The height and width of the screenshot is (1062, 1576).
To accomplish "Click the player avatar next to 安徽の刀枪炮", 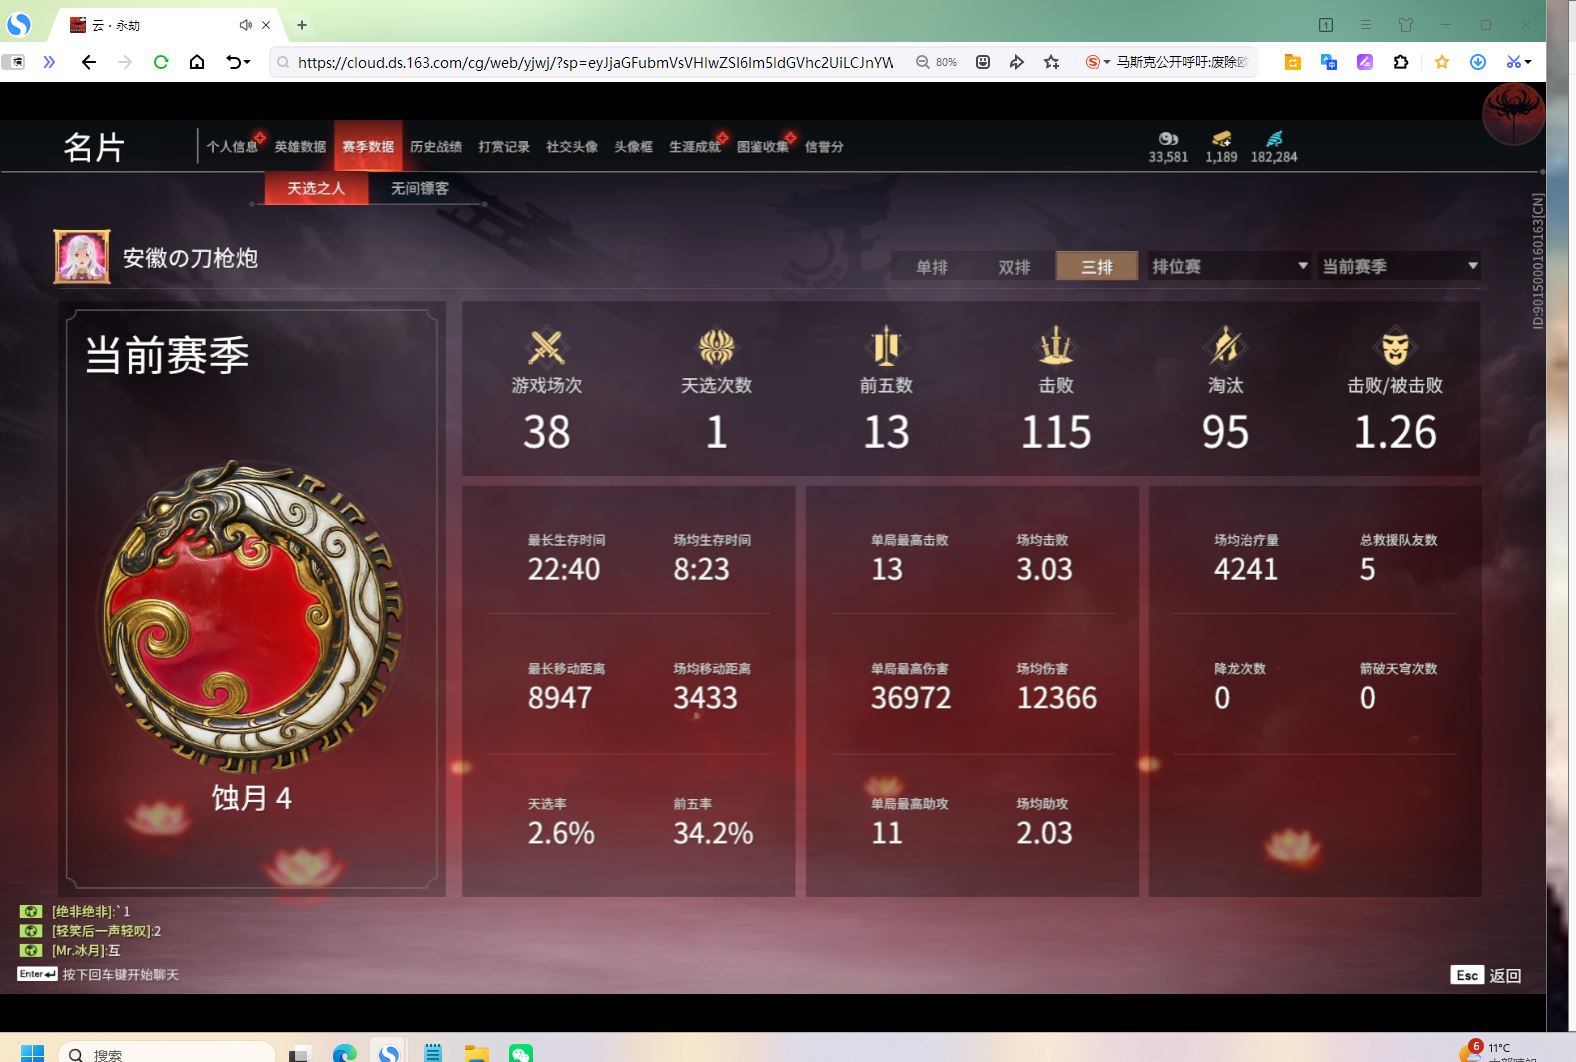I will (82, 257).
